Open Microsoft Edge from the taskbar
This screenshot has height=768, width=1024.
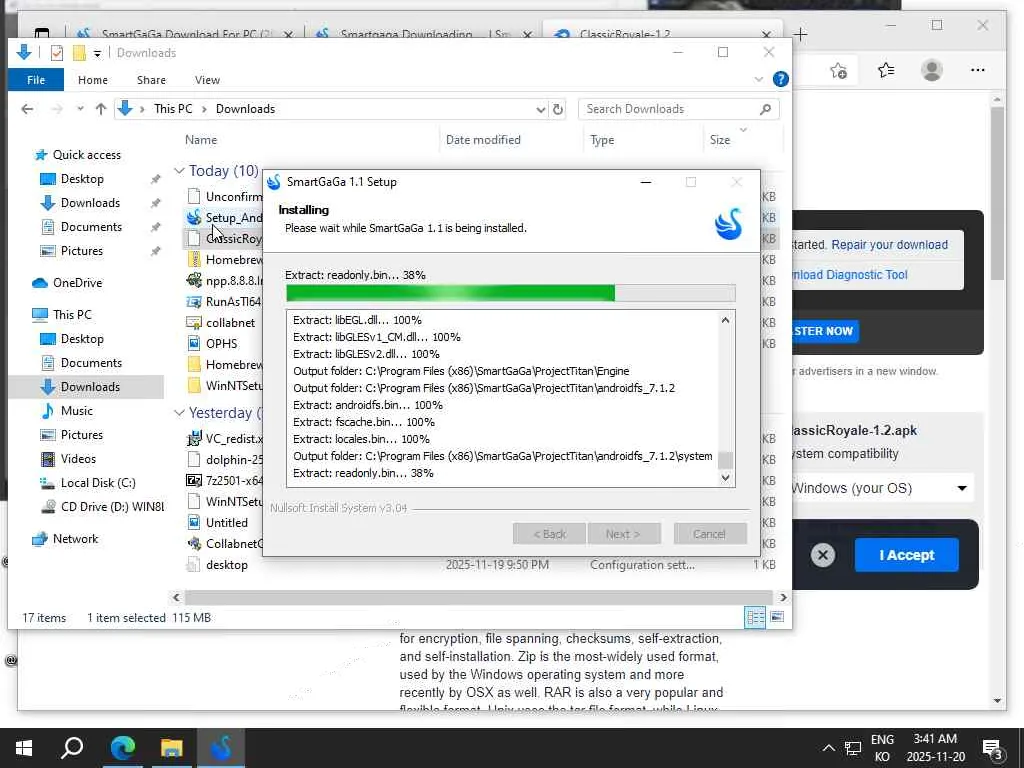(x=122, y=748)
